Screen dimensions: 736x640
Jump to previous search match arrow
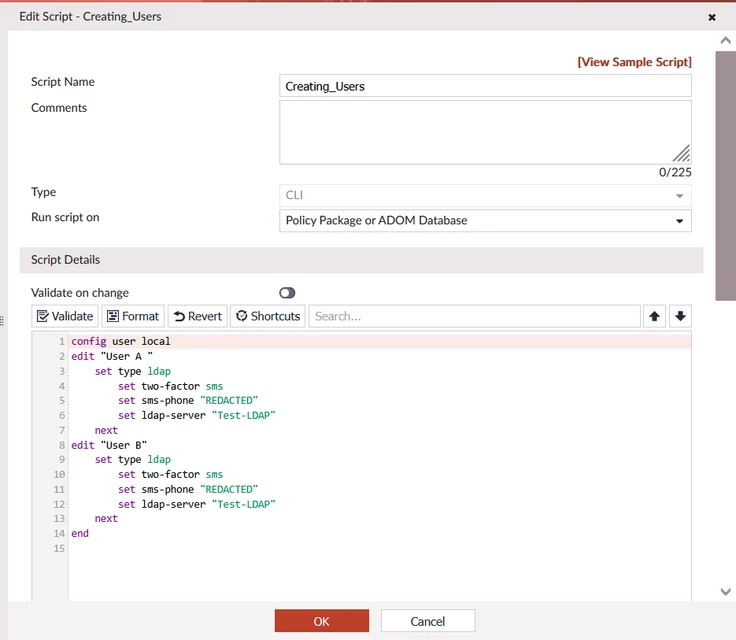(654, 316)
